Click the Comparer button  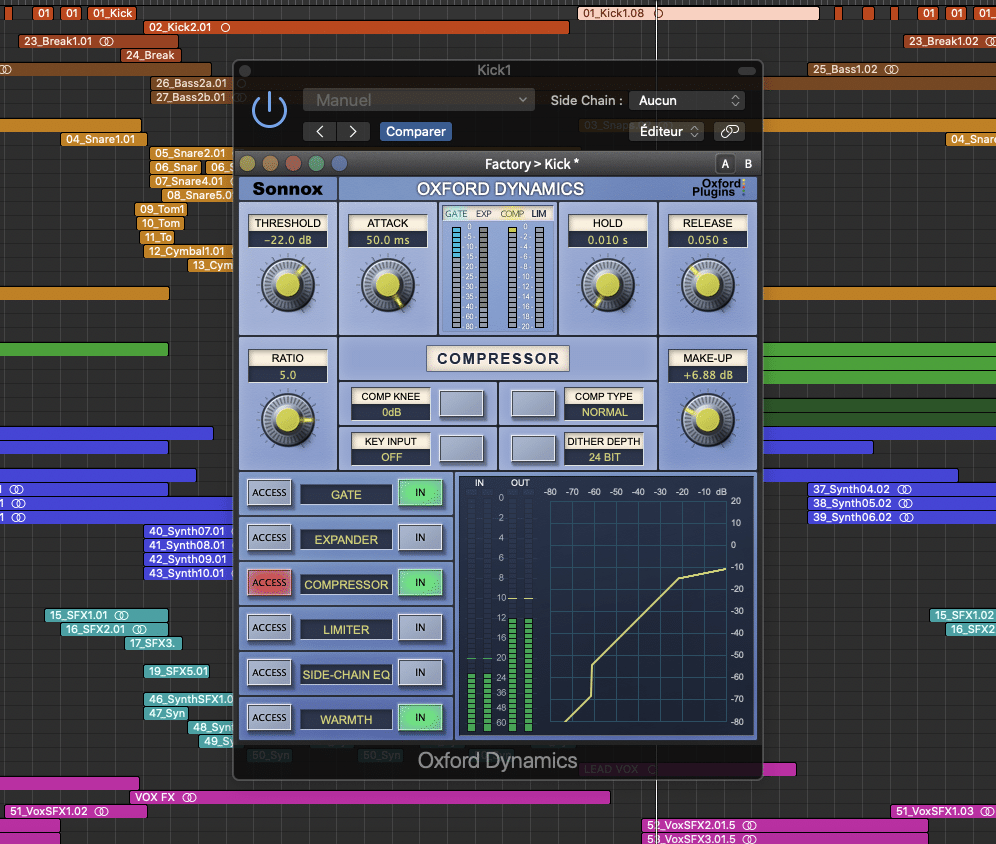415,131
